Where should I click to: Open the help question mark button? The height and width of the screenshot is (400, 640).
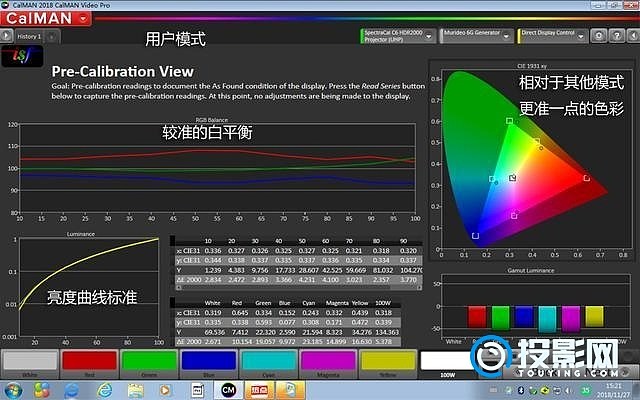[616, 36]
